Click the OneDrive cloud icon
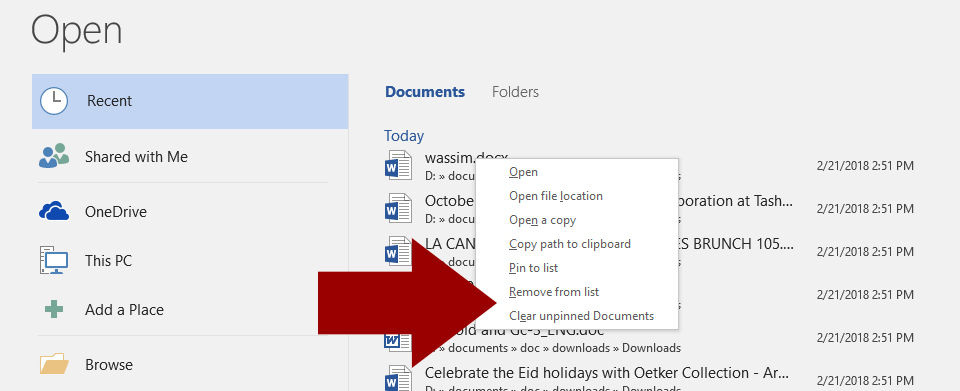 (x=54, y=212)
